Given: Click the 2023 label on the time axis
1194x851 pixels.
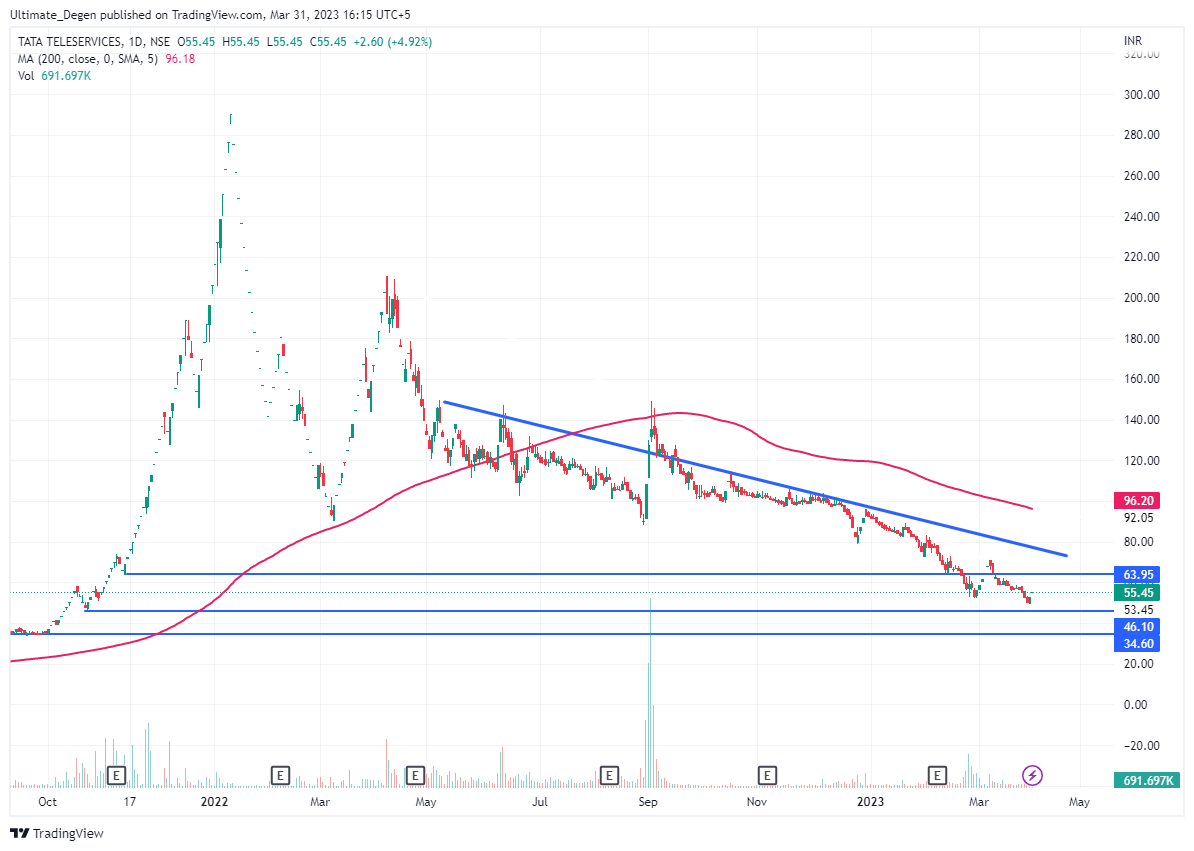Looking at the screenshot, I should (870, 802).
